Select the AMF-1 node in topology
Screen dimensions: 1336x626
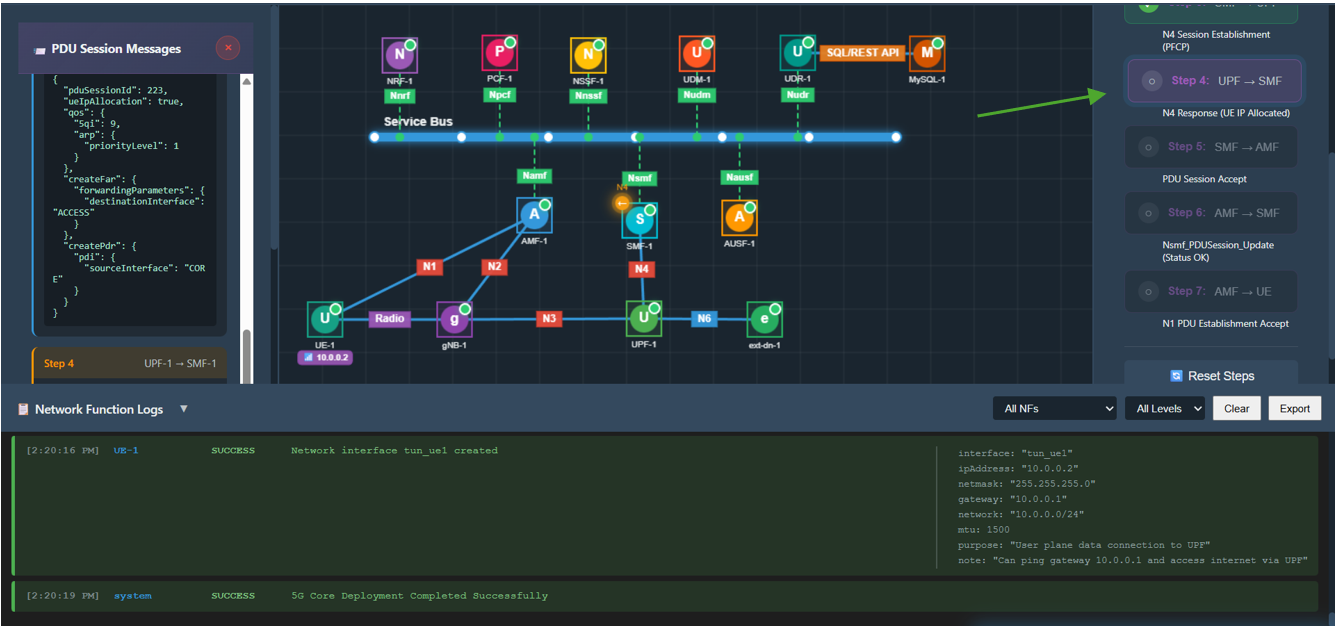coord(534,215)
